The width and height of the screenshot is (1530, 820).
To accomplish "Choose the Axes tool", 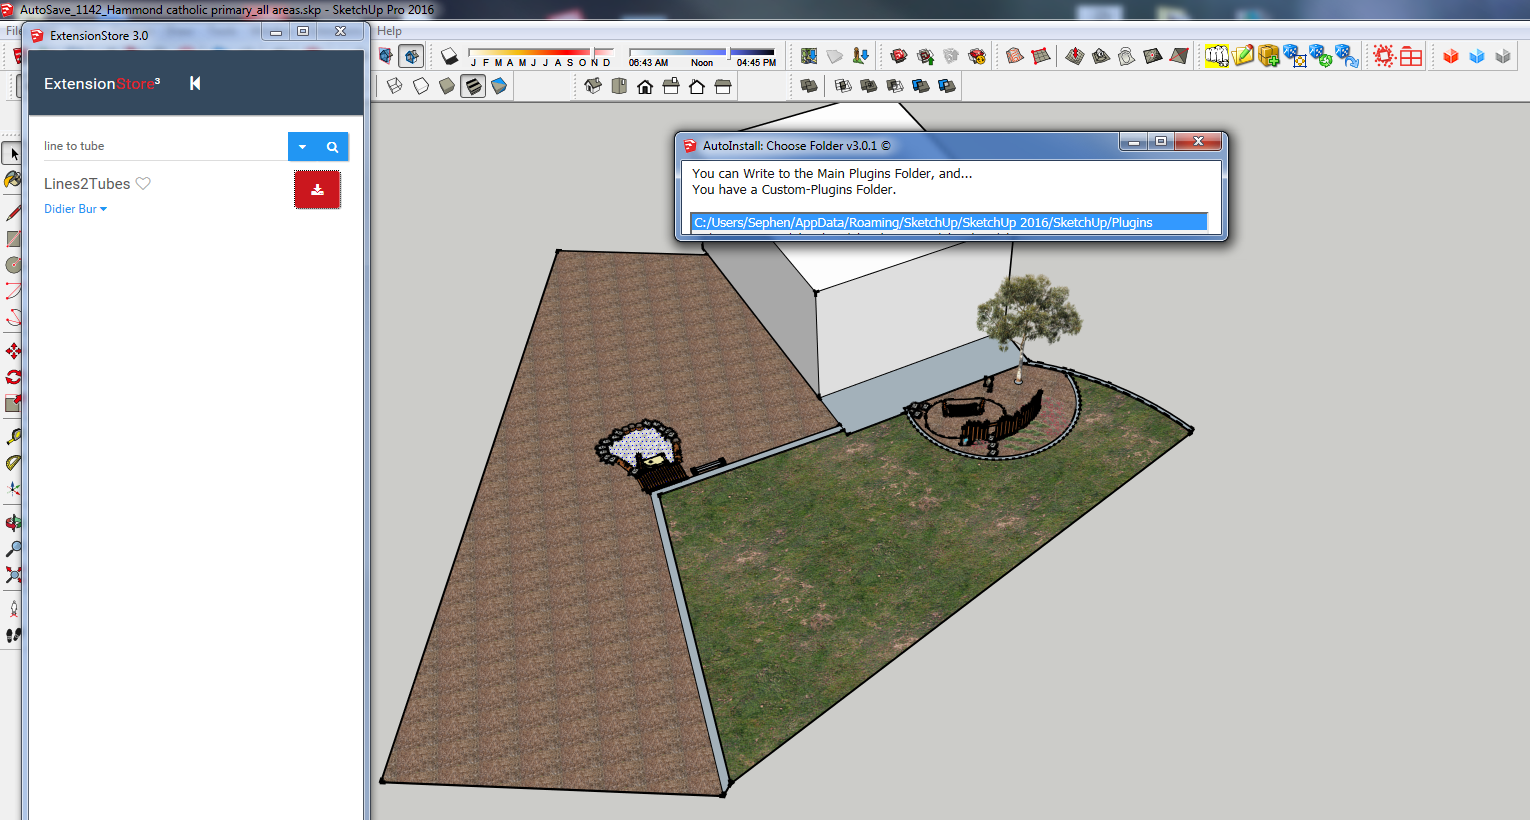I will pos(13,489).
